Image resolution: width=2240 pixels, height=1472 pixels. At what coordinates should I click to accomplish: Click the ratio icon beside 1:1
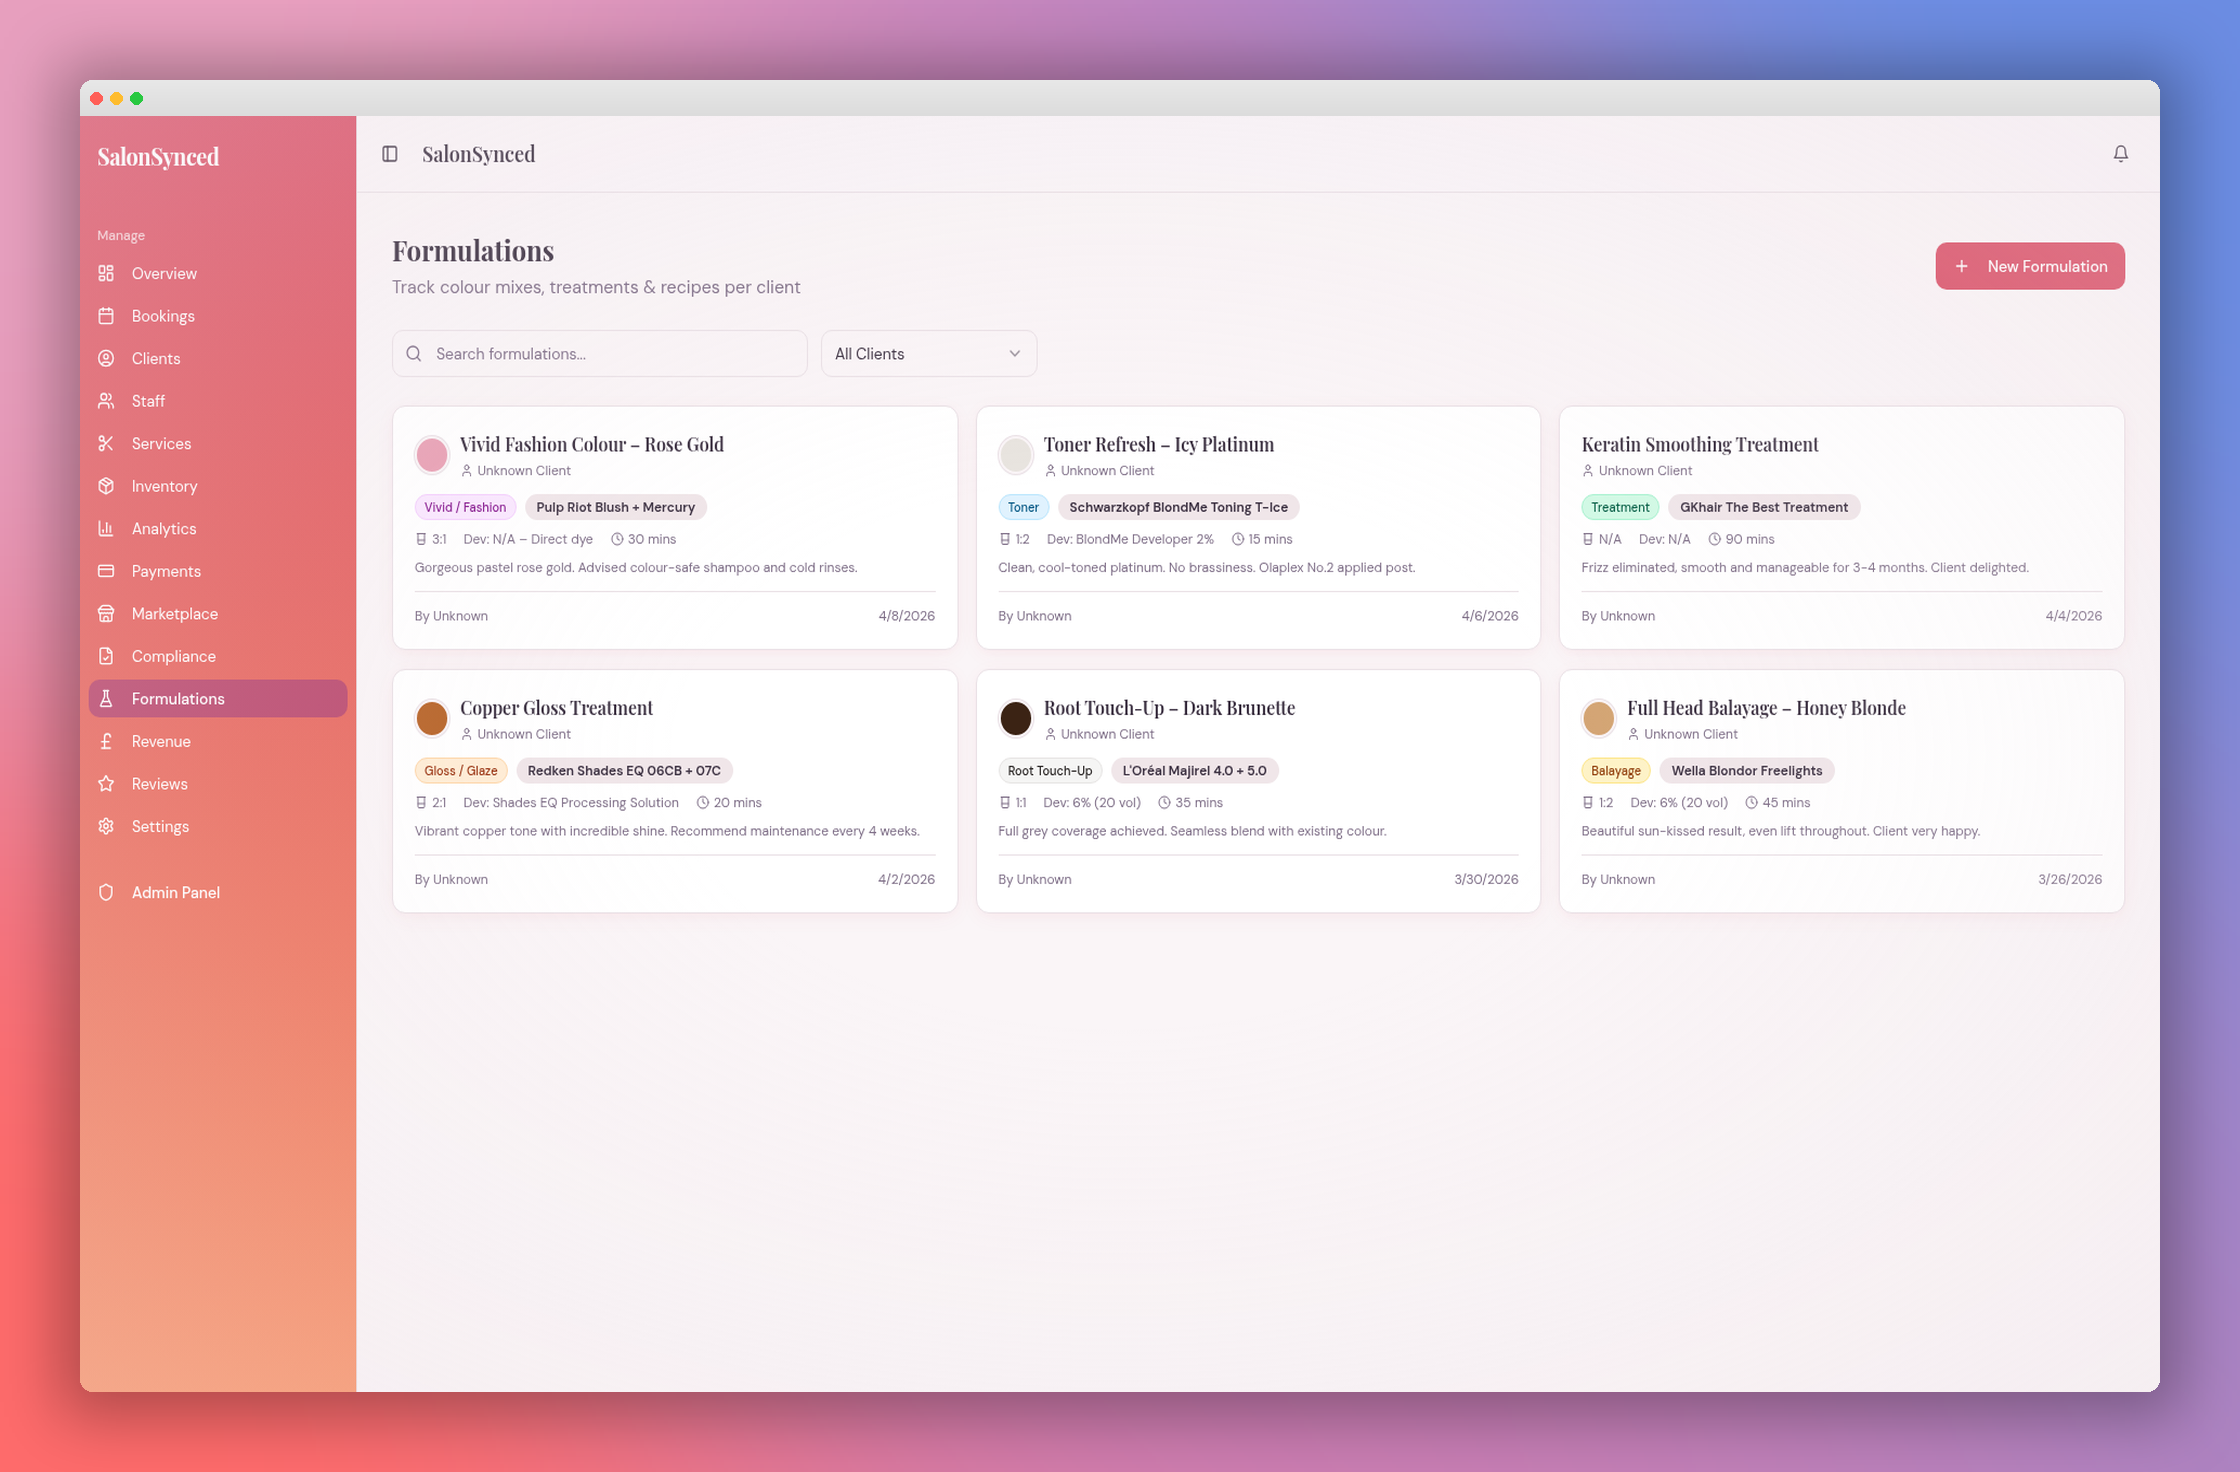(1005, 803)
